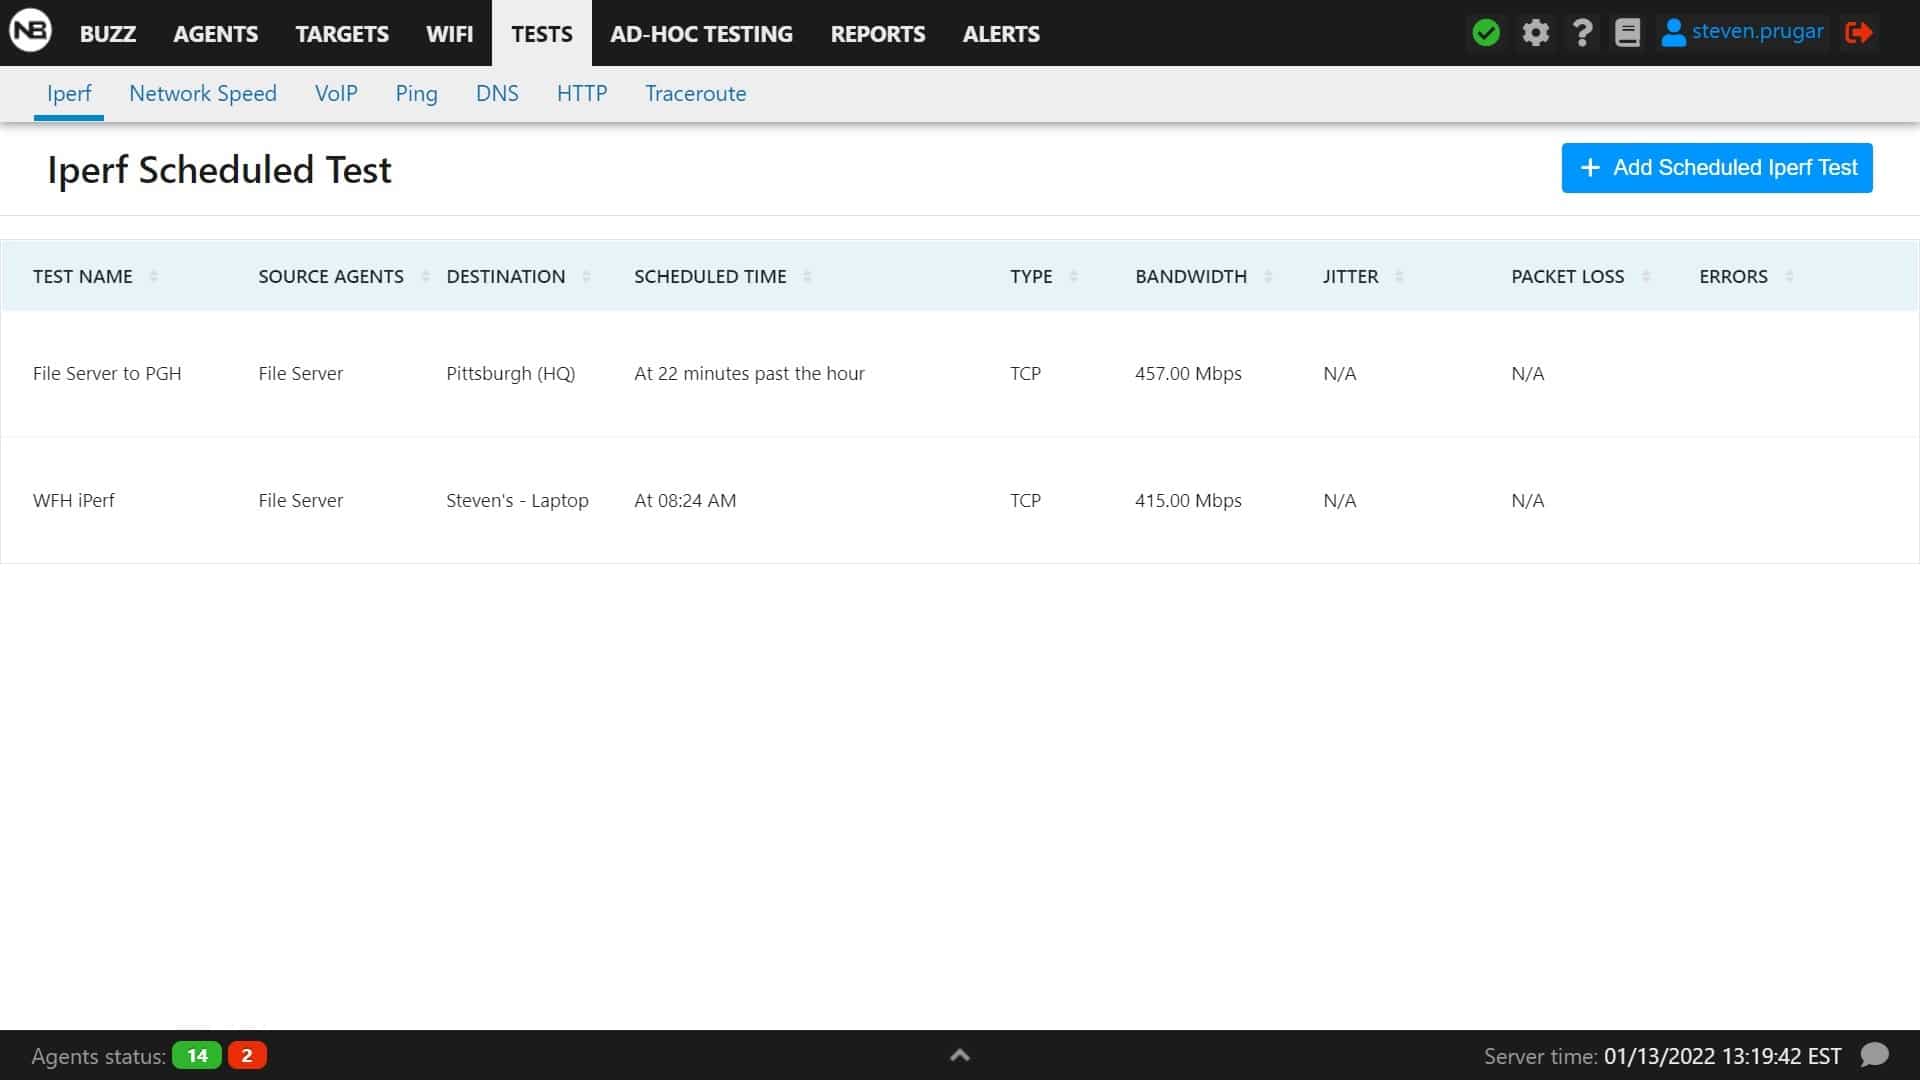Open settings via the gear icon

click(x=1535, y=33)
